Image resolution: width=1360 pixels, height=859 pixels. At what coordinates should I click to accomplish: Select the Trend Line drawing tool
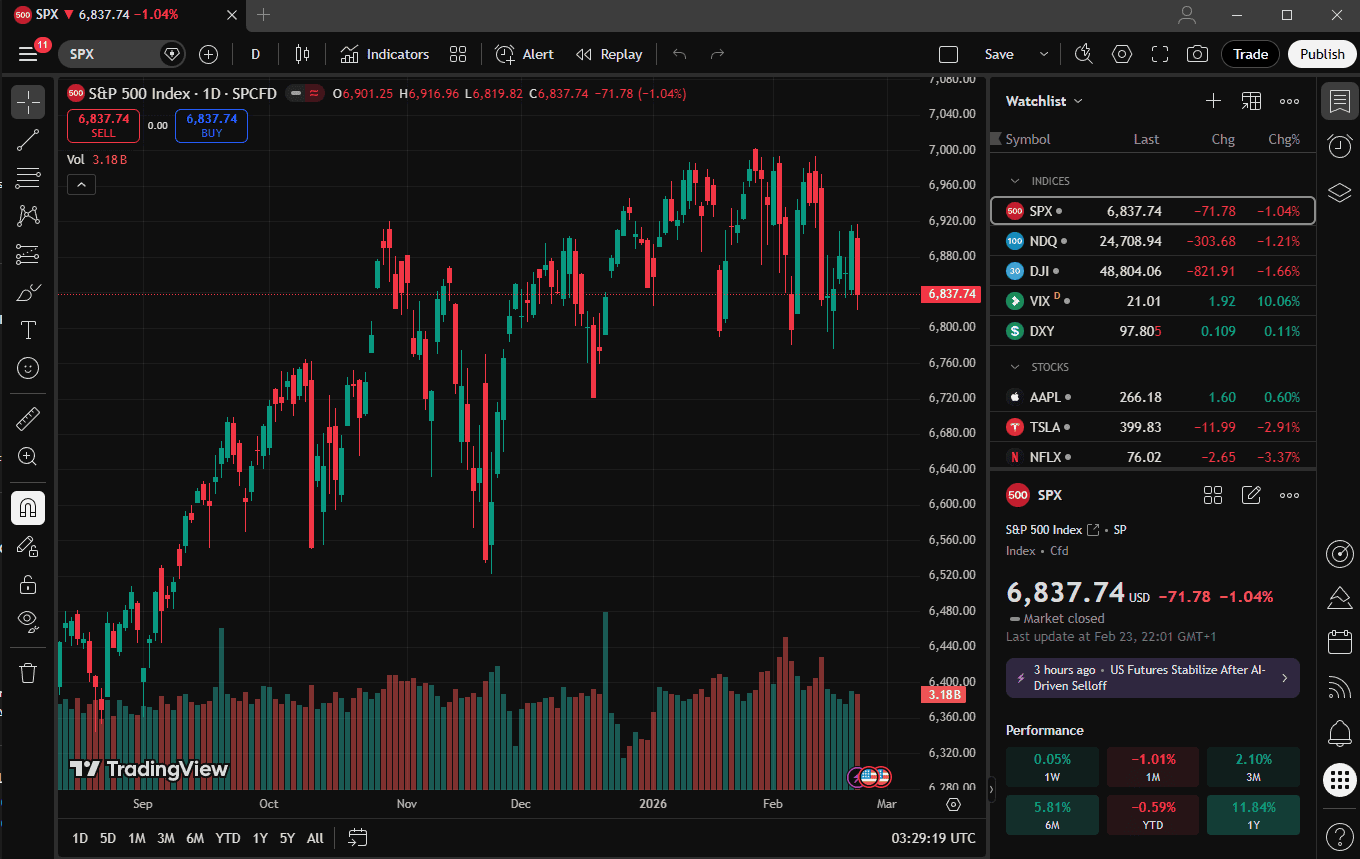(x=28, y=139)
